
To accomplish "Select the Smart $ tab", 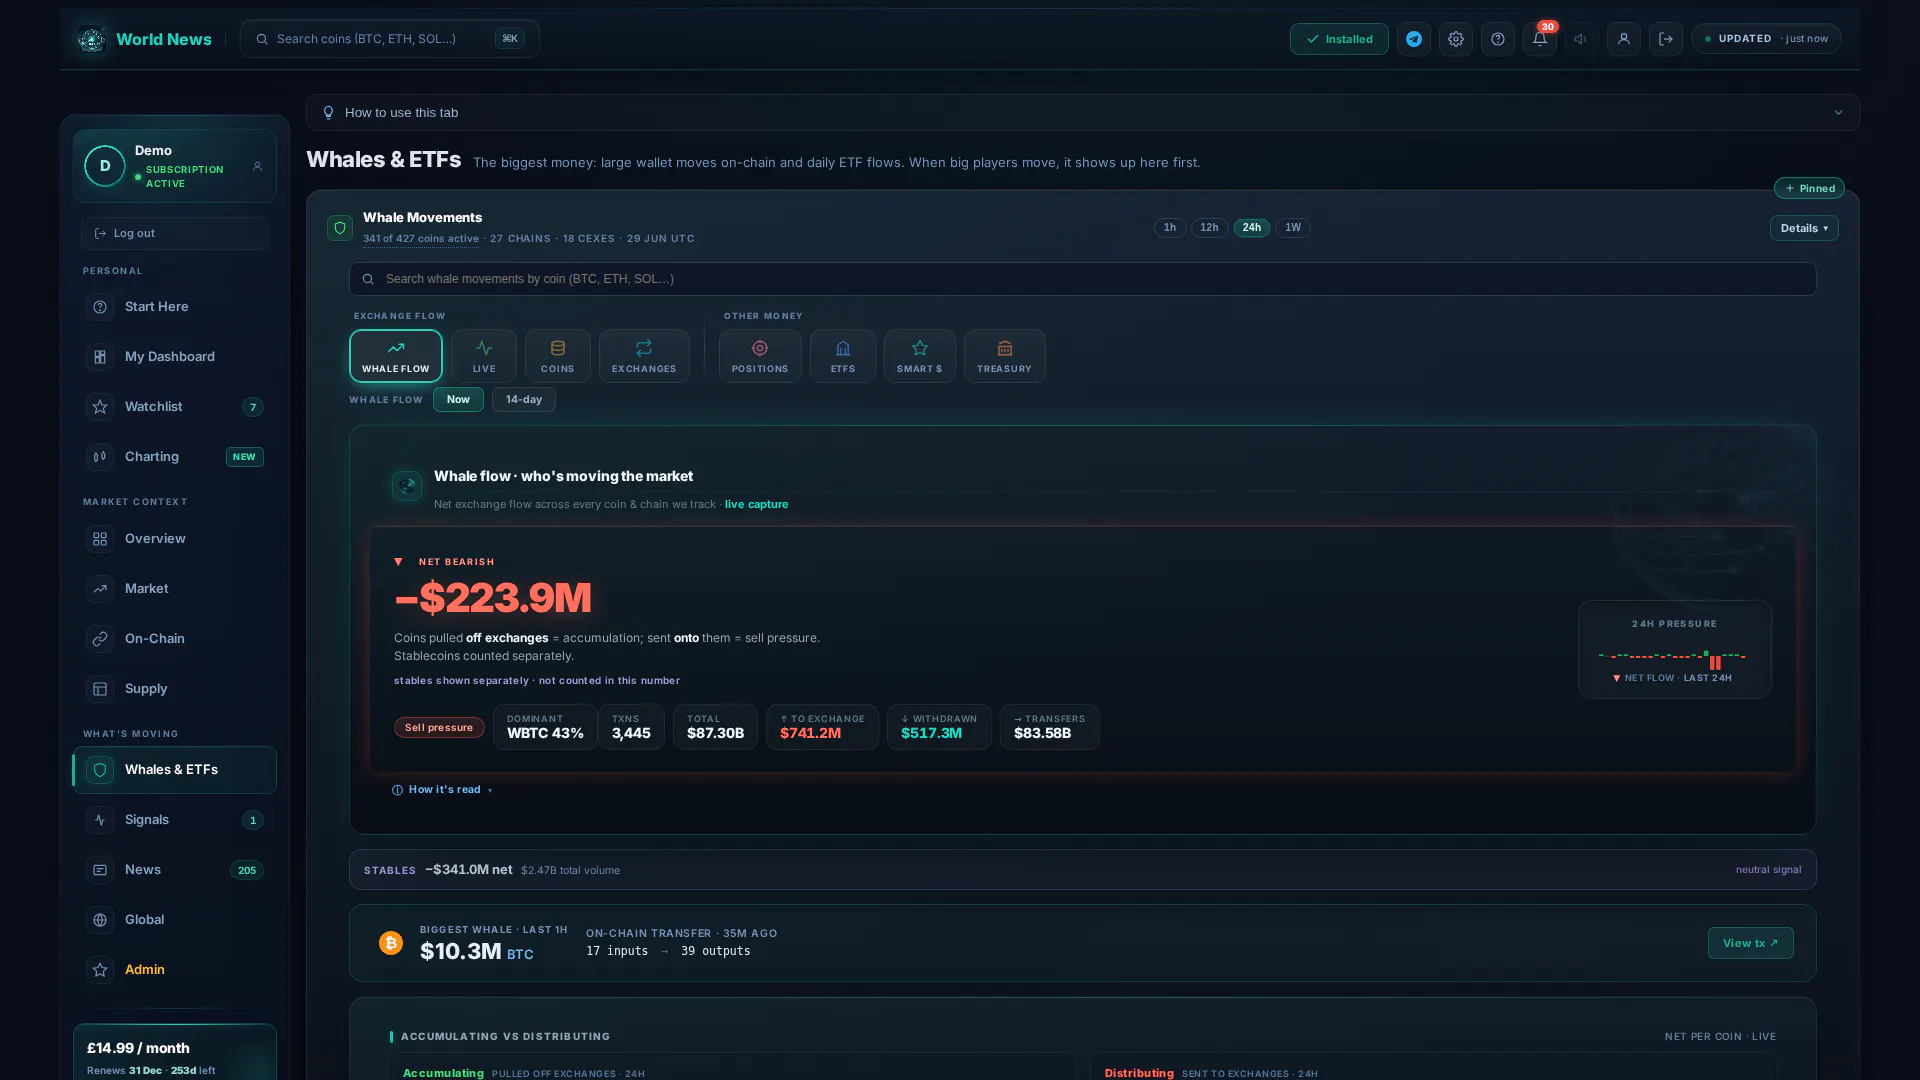I will (x=920, y=356).
